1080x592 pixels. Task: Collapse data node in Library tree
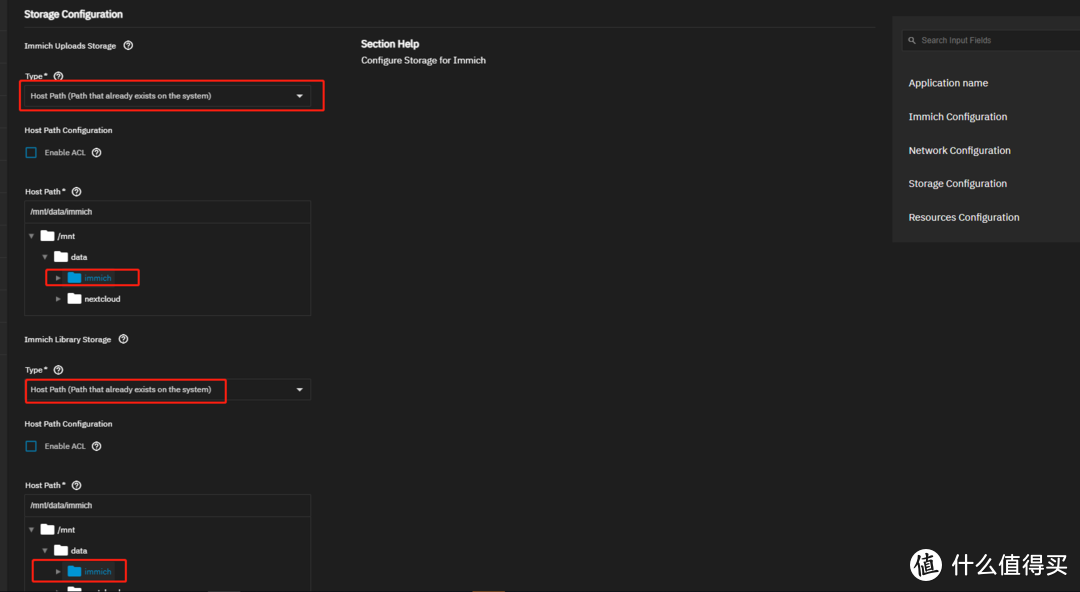click(x=45, y=551)
